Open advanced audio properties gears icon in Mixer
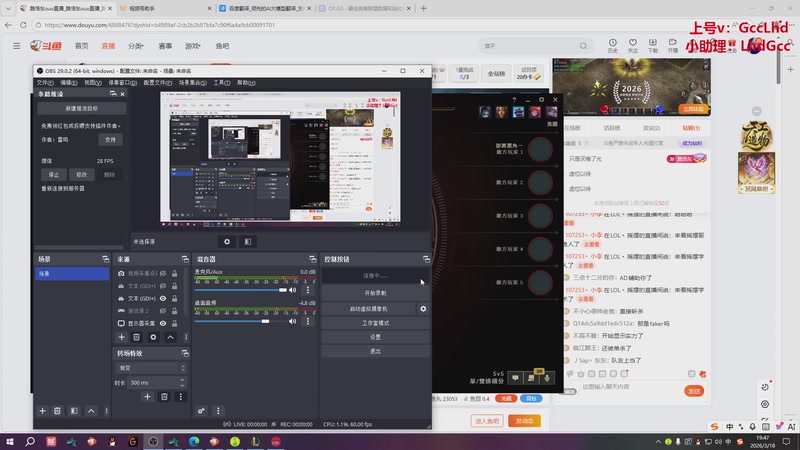 pyautogui.click(x=202, y=411)
